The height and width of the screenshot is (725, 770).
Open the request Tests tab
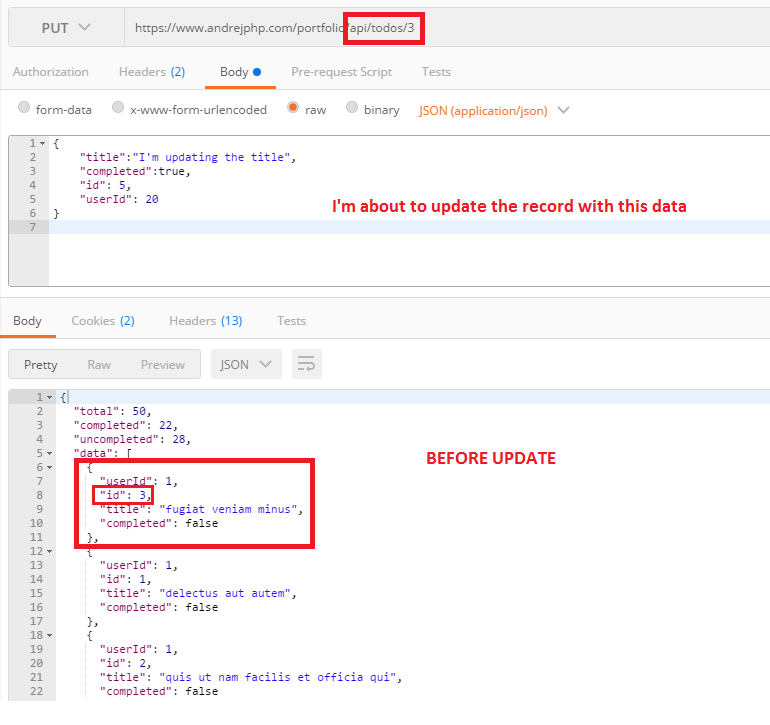[436, 72]
